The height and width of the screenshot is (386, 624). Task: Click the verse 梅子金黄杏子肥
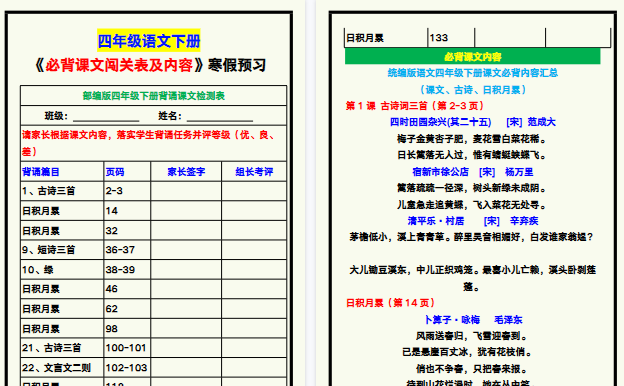point(430,139)
